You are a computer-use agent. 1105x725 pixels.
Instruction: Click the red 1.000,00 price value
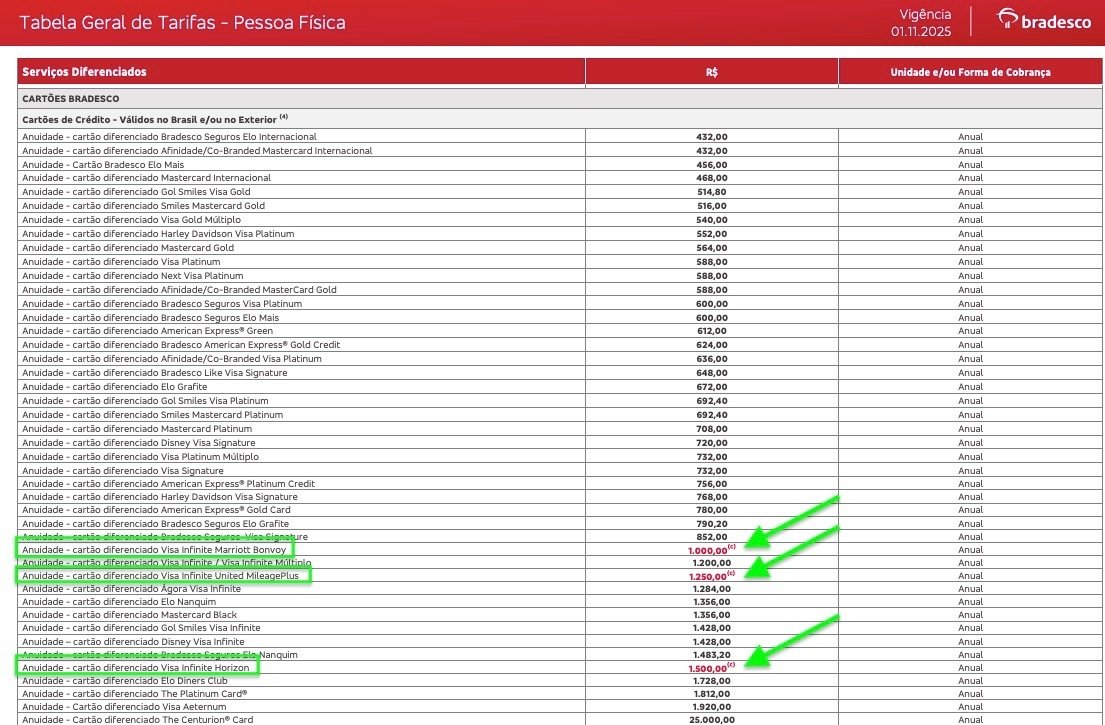(708, 550)
